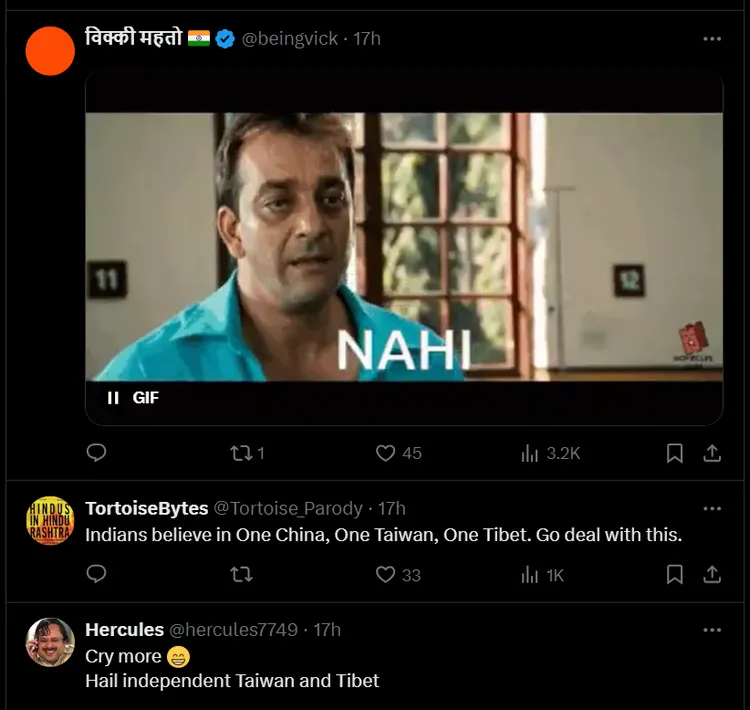The image size is (750, 710).
Task: View analytics showing 3.2K views
Action: click(530, 453)
